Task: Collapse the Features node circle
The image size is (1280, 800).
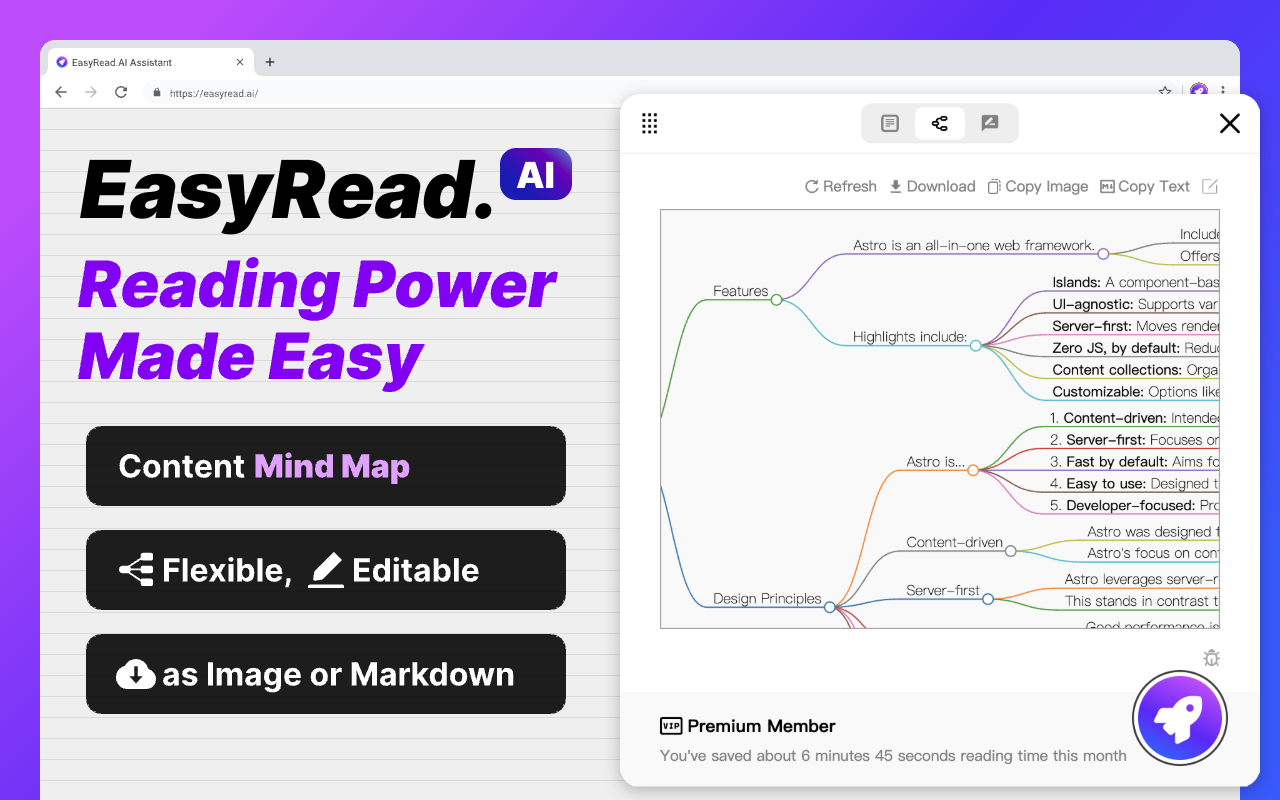Action: click(776, 299)
